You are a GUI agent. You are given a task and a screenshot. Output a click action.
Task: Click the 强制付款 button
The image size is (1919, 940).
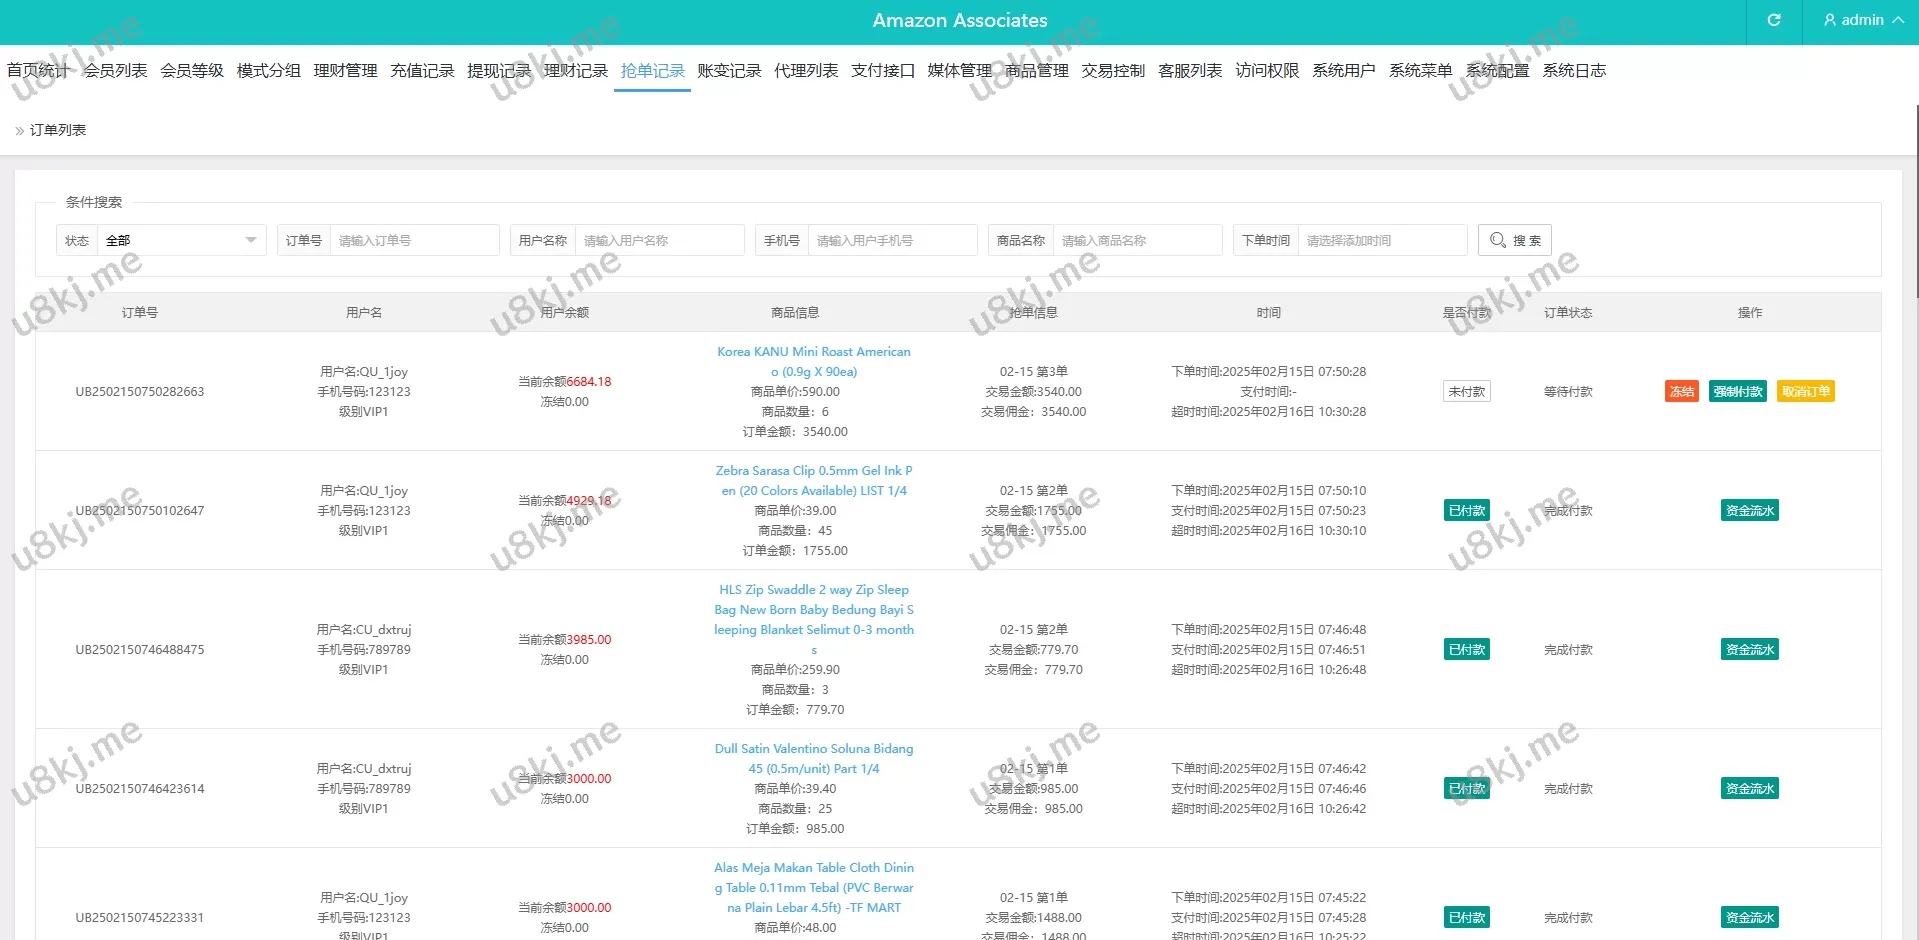1737,392
